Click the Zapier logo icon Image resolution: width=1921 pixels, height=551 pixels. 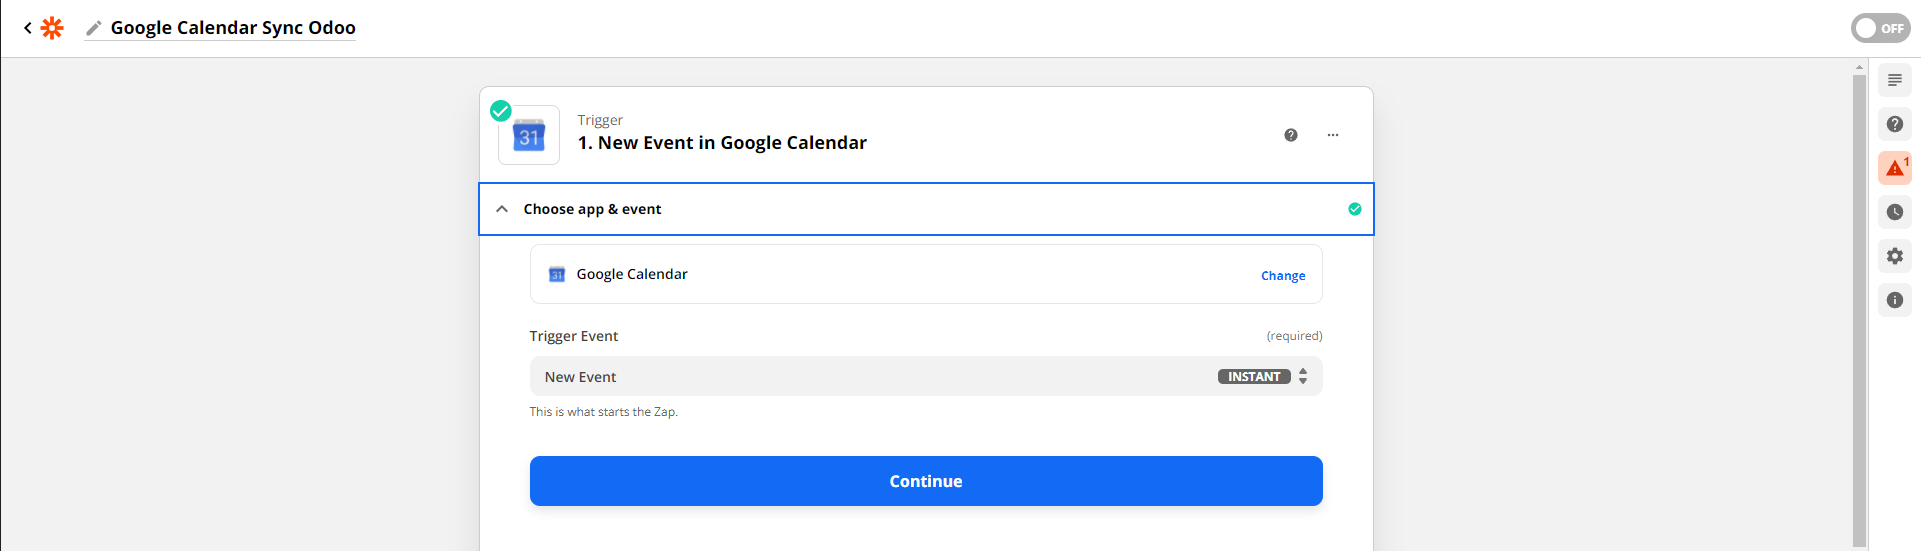pyautogui.click(x=52, y=28)
